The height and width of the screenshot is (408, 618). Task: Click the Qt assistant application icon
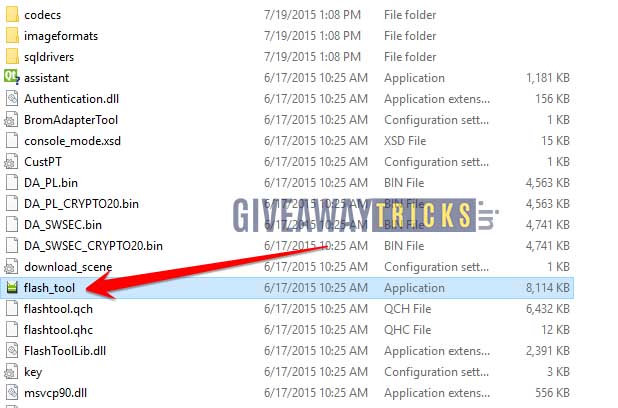pyautogui.click(x=11, y=77)
